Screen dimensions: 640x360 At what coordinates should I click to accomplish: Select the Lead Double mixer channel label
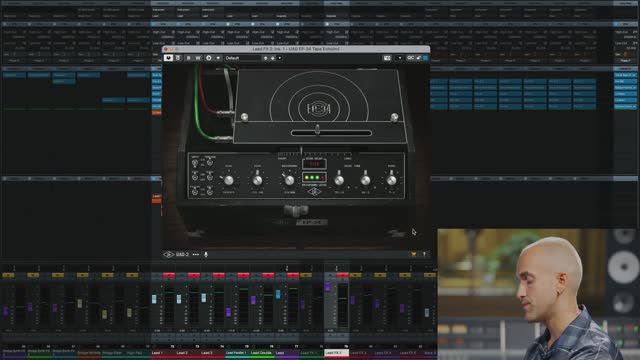click(262, 353)
